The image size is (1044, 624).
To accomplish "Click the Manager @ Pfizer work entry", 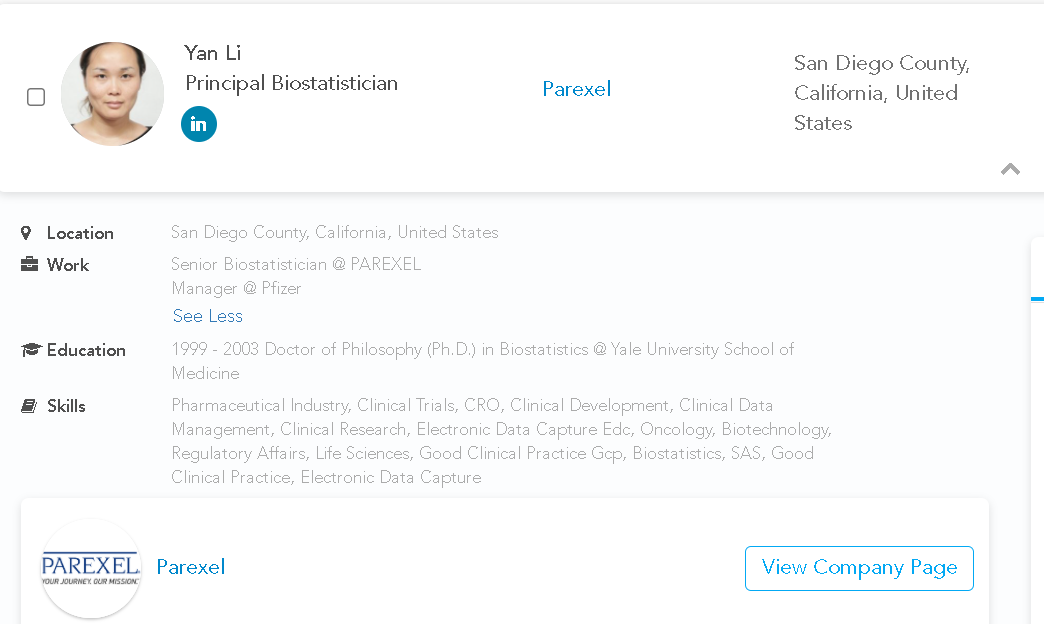I will click(x=236, y=288).
